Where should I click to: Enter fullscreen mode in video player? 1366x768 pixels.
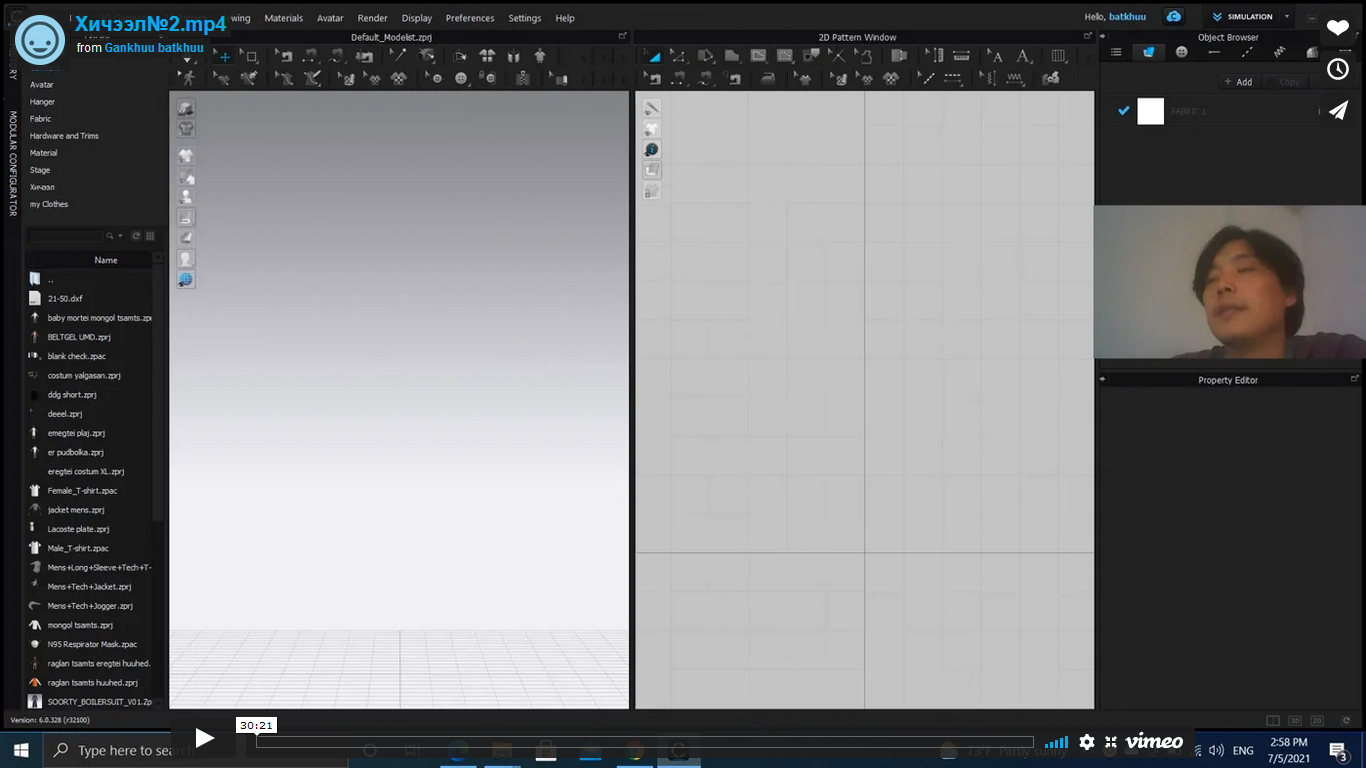[x=1111, y=742]
